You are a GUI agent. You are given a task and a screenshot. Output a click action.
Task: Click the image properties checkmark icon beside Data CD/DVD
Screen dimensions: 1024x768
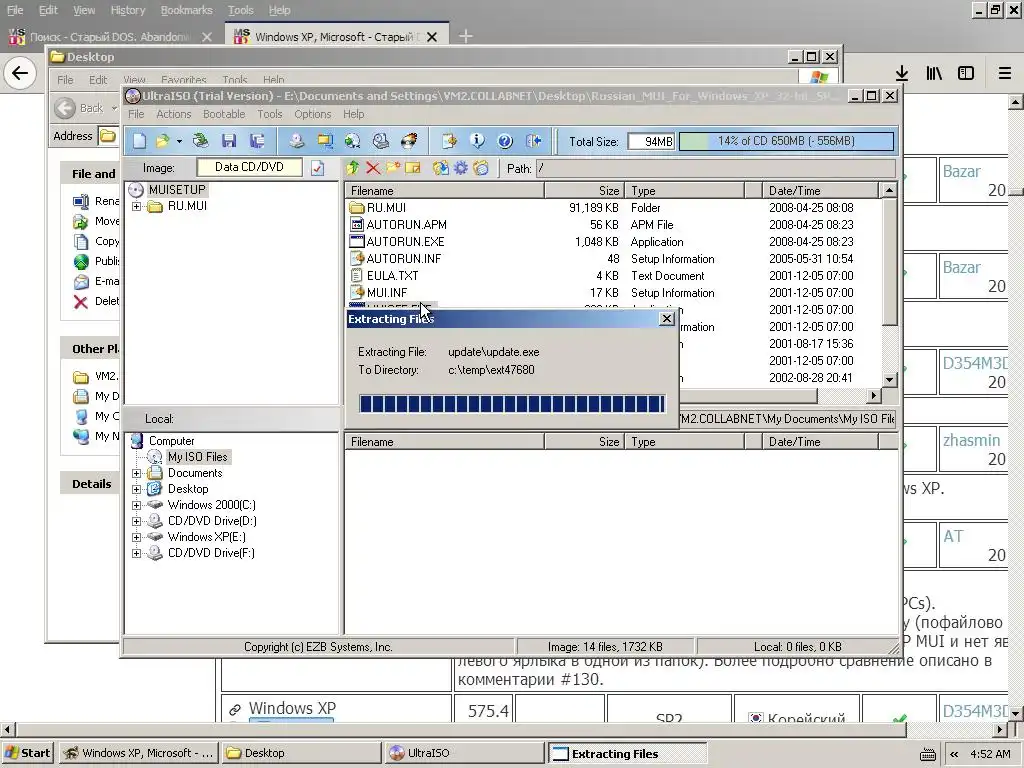(x=317, y=168)
